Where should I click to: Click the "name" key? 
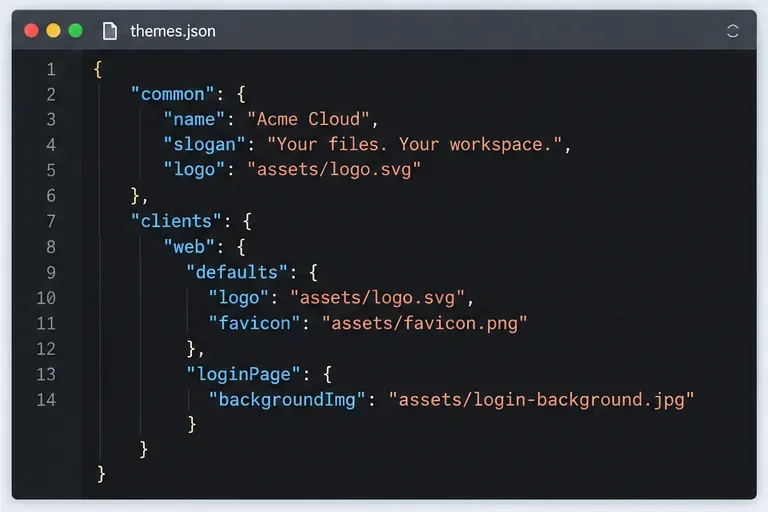pos(194,119)
